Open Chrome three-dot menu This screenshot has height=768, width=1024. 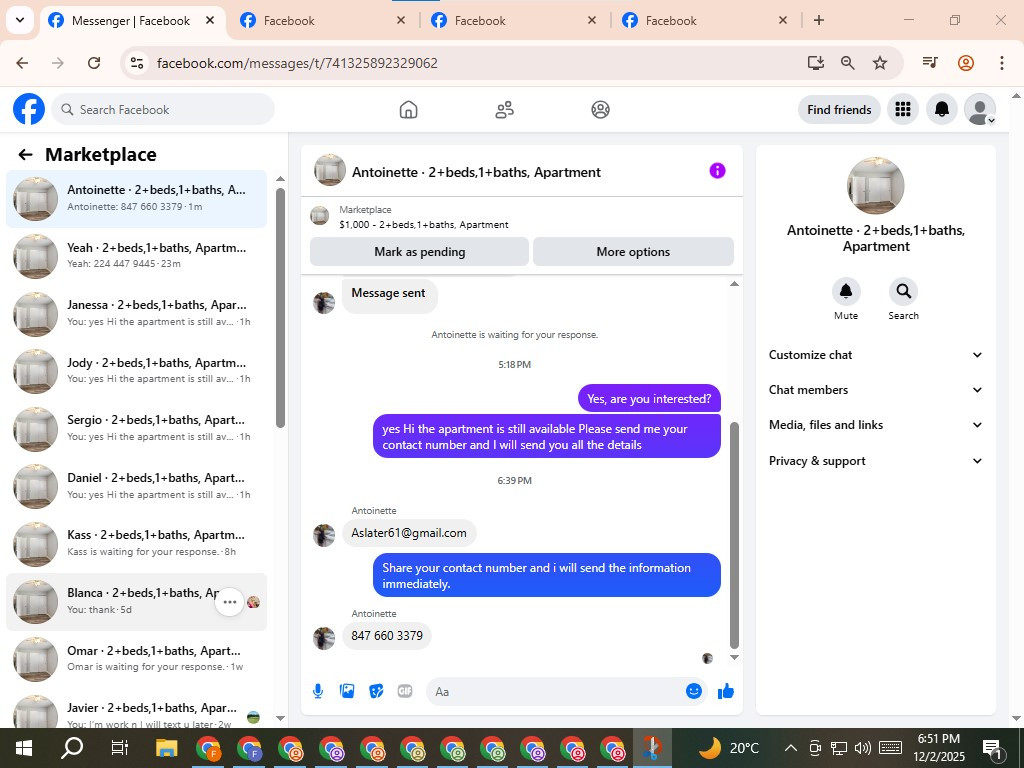click(1002, 63)
